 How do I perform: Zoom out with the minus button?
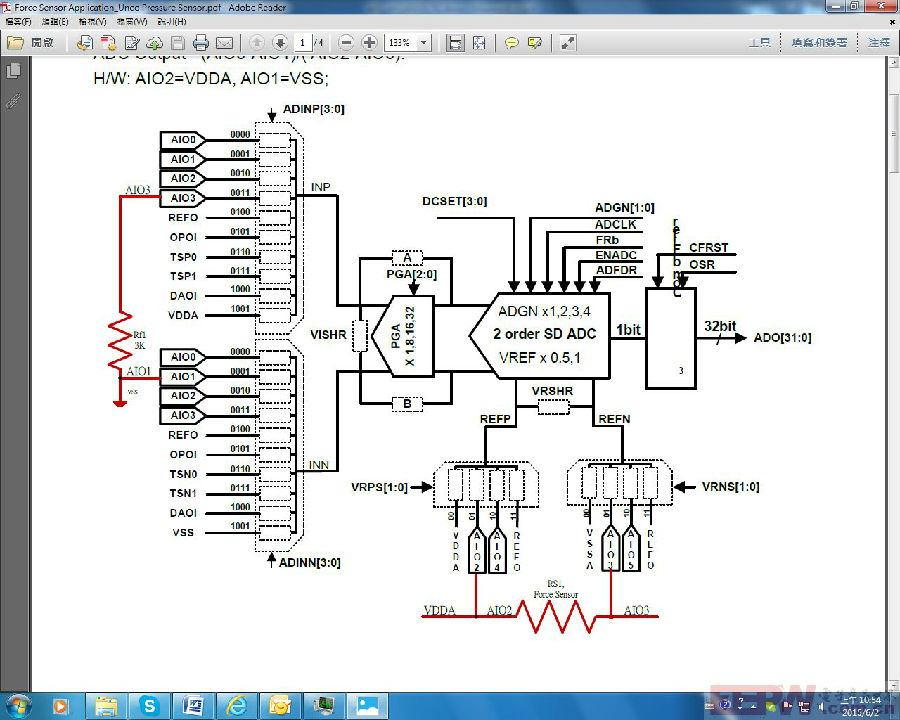(x=346, y=42)
